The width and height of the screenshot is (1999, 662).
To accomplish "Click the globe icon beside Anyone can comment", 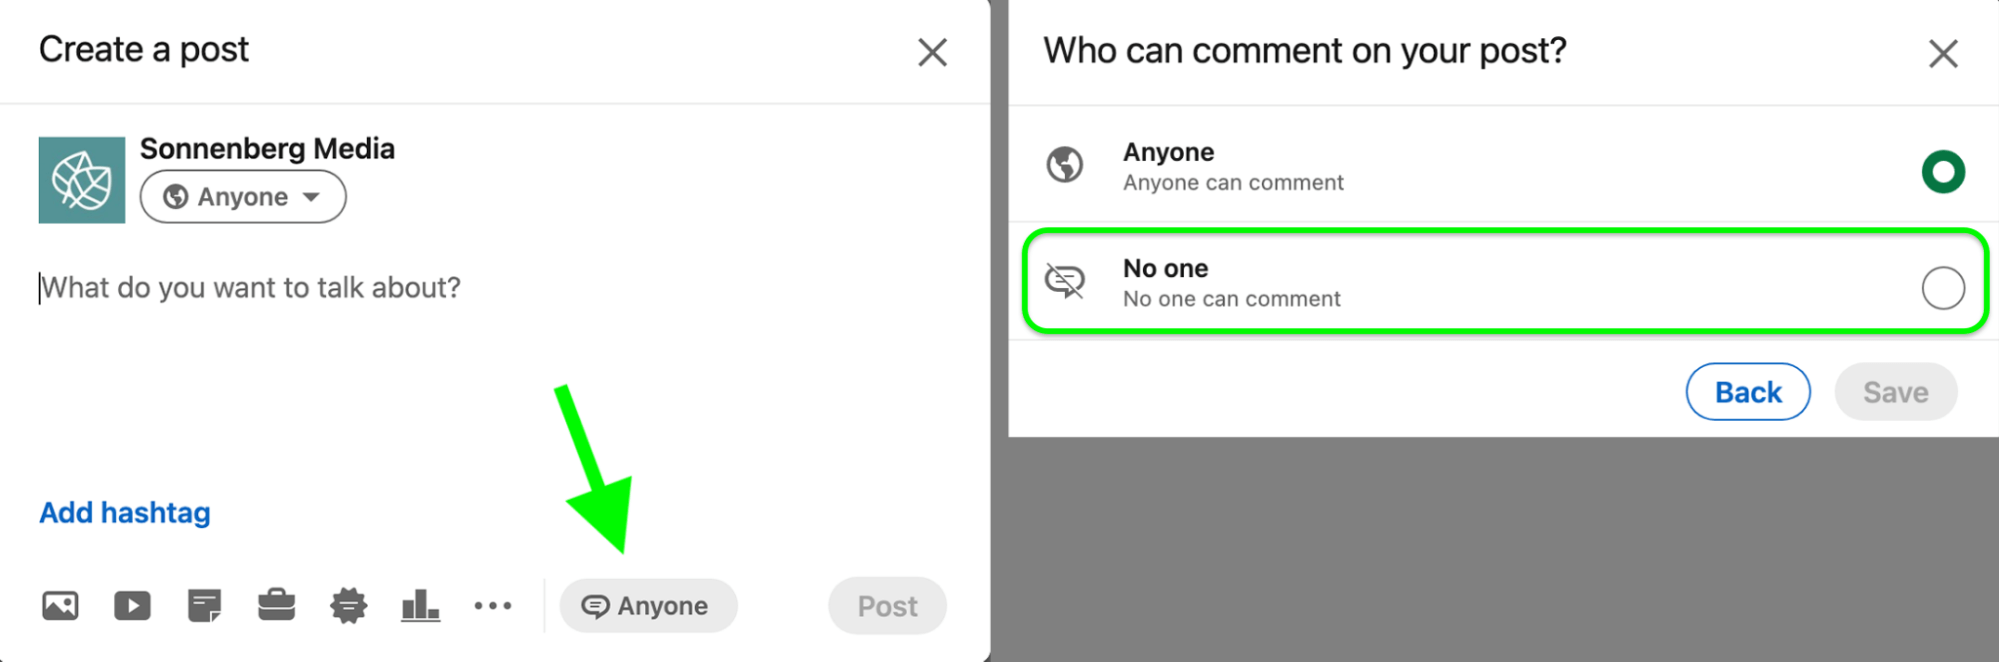I will pos(1065,165).
